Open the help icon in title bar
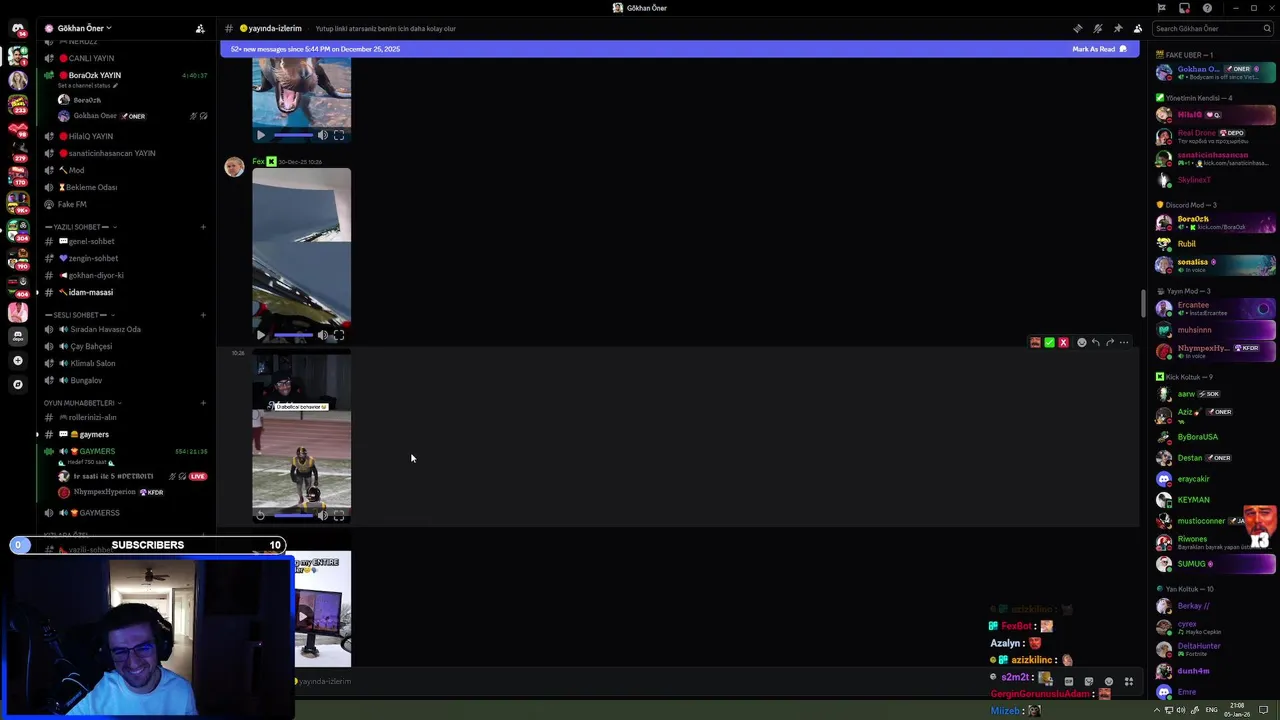 1207,8
